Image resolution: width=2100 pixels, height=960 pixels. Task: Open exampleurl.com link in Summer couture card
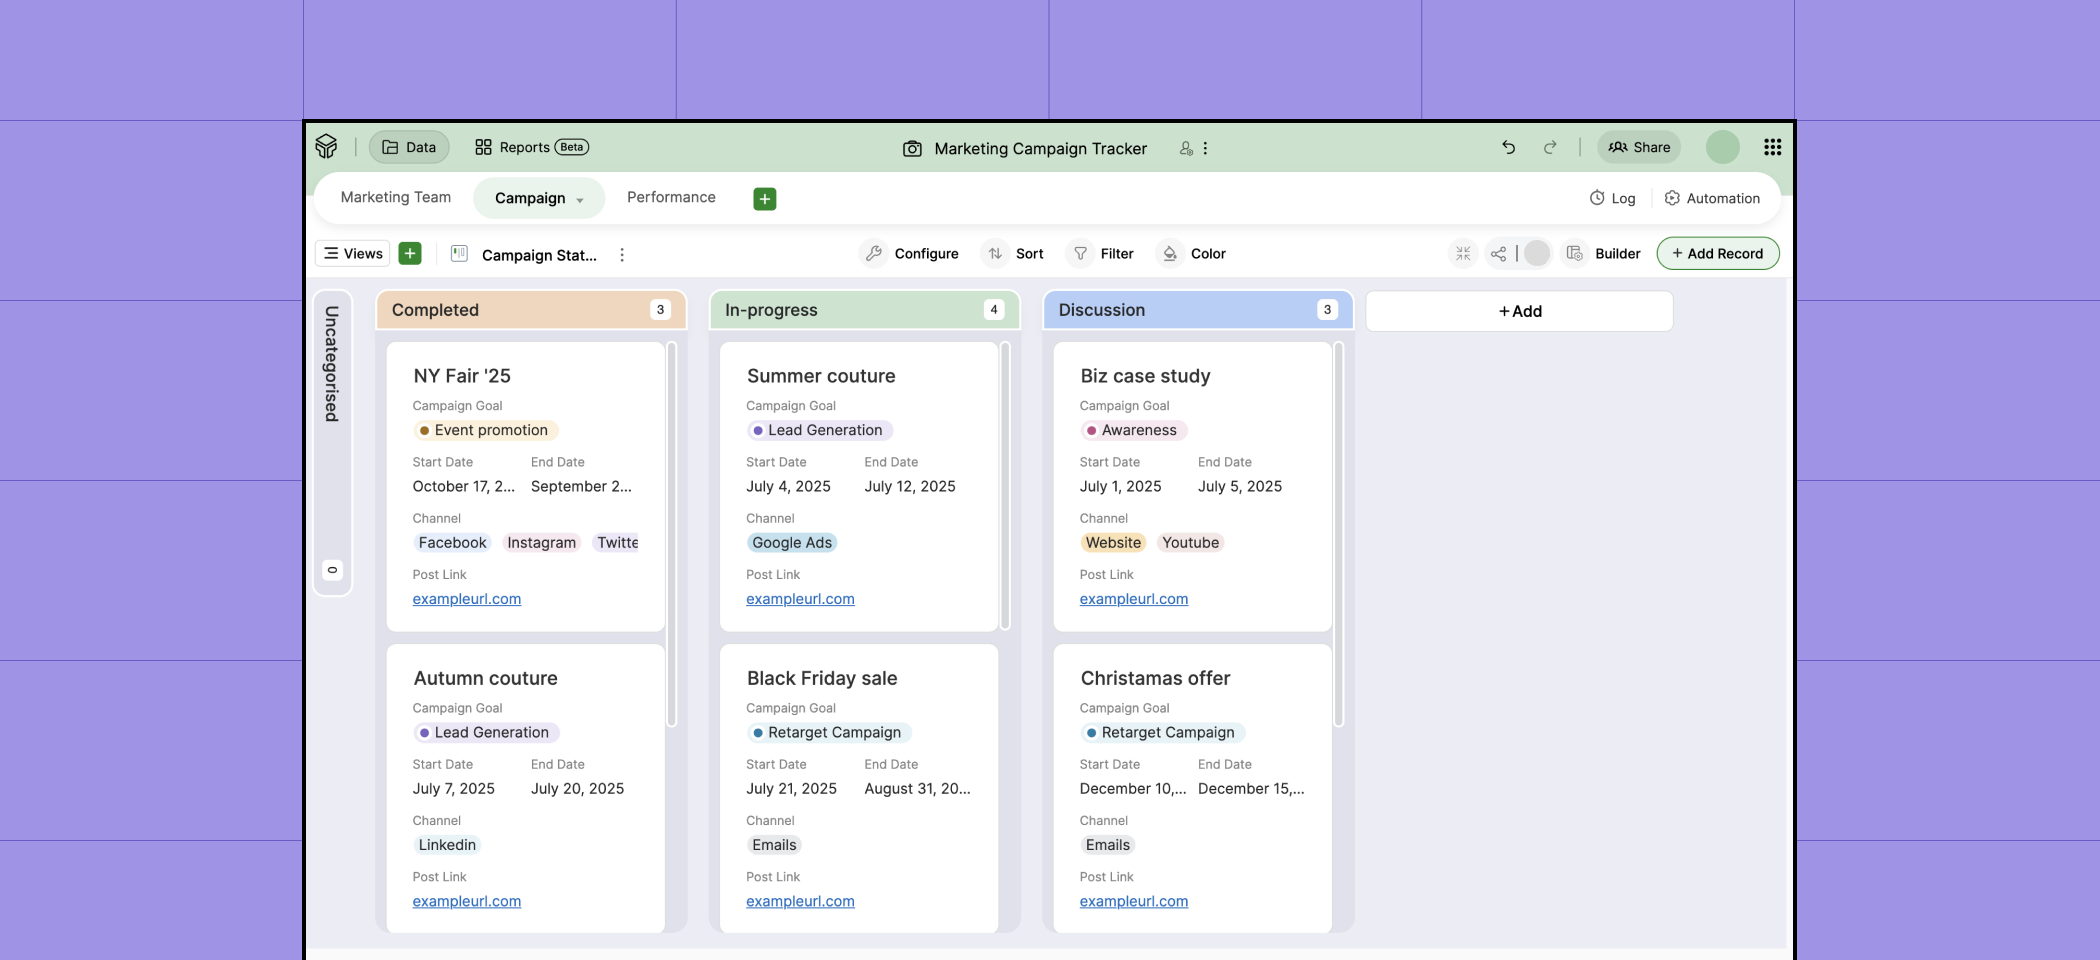pos(800,599)
